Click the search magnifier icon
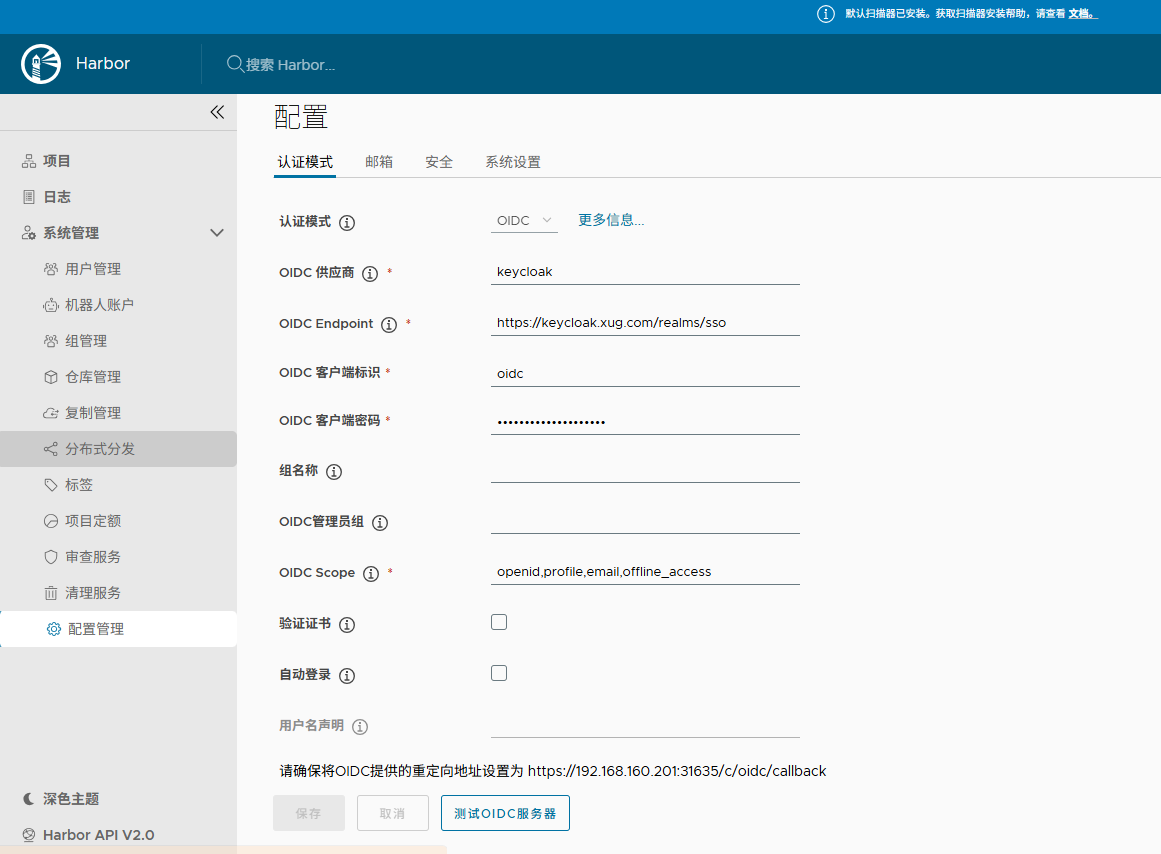Viewport: 1161px width, 854px height. [235, 64]
